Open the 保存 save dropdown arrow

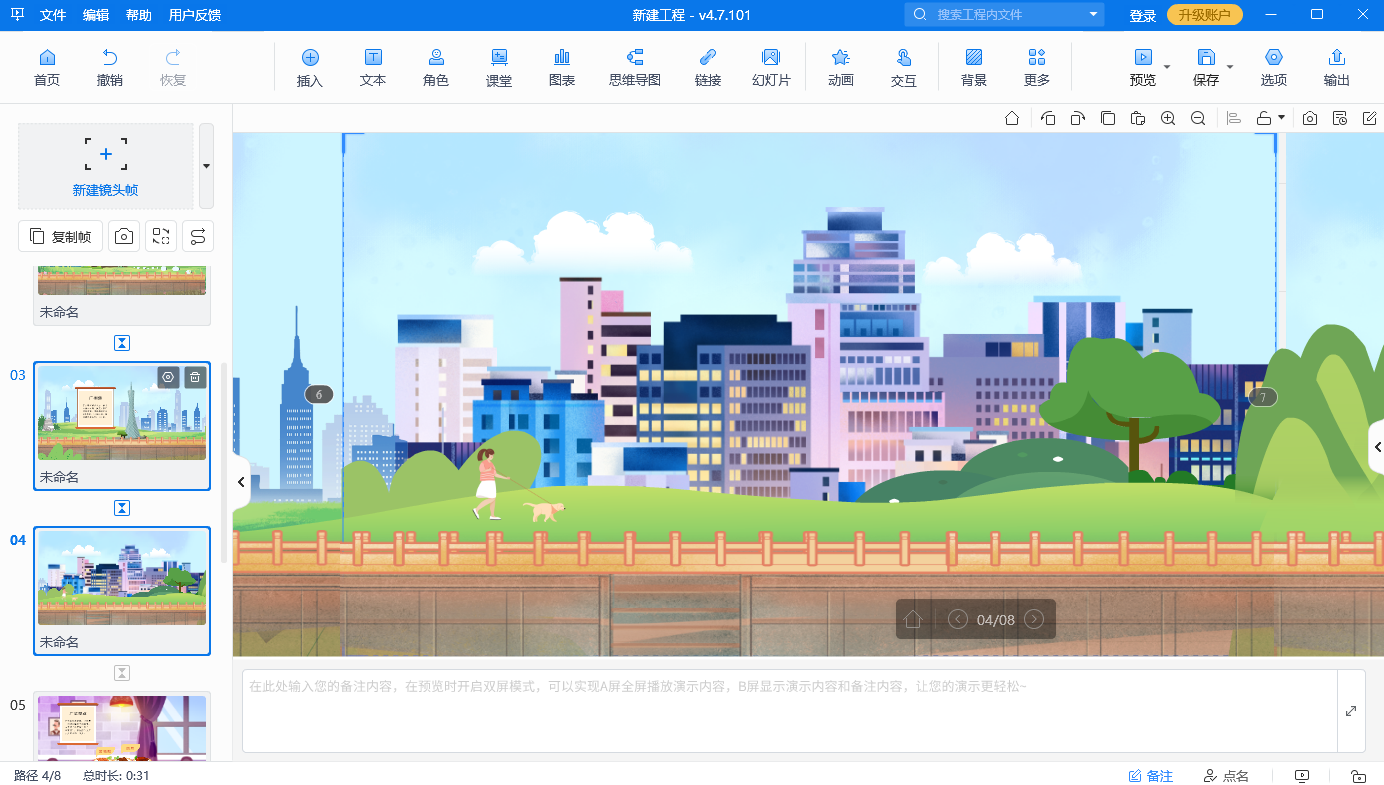(1230, 66)
